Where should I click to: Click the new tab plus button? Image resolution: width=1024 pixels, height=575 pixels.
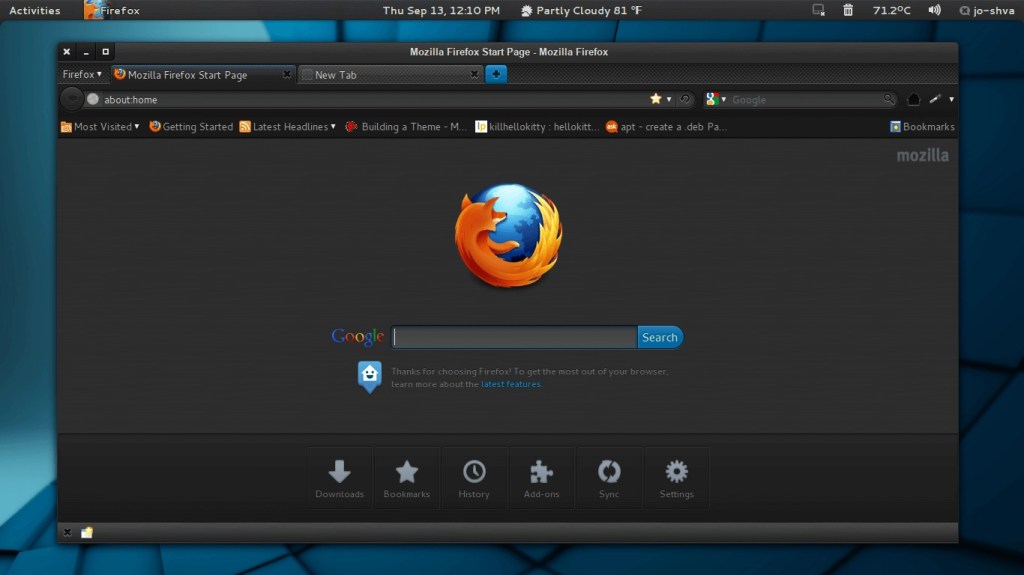click(x=495, y=74)
